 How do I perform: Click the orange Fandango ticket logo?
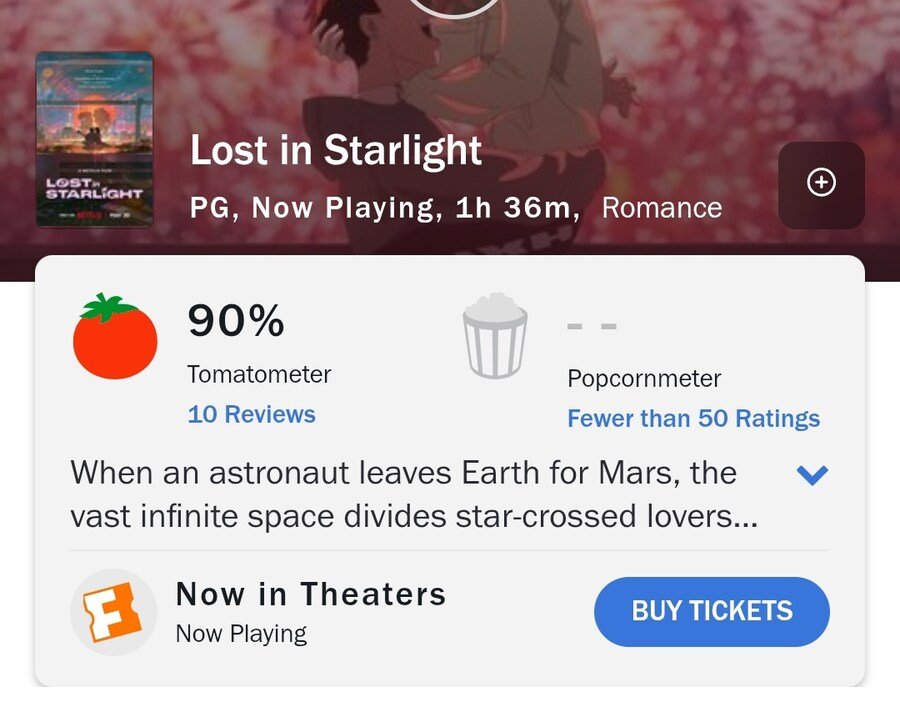tap(113, 612)
